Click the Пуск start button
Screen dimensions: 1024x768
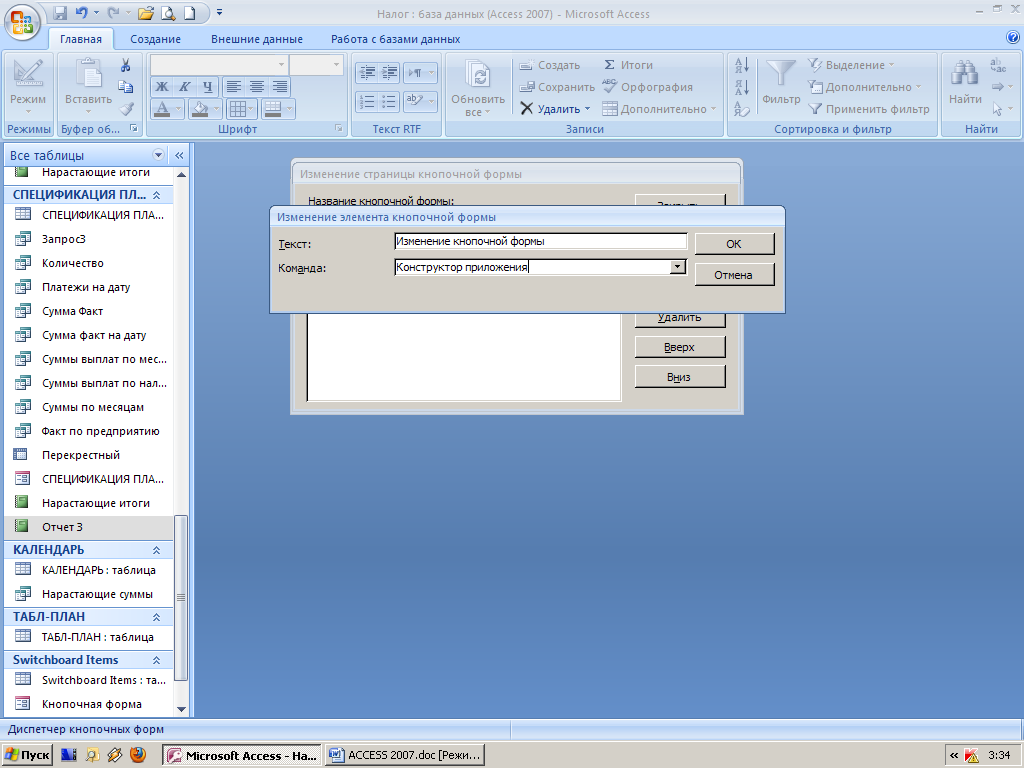[27, 756]
